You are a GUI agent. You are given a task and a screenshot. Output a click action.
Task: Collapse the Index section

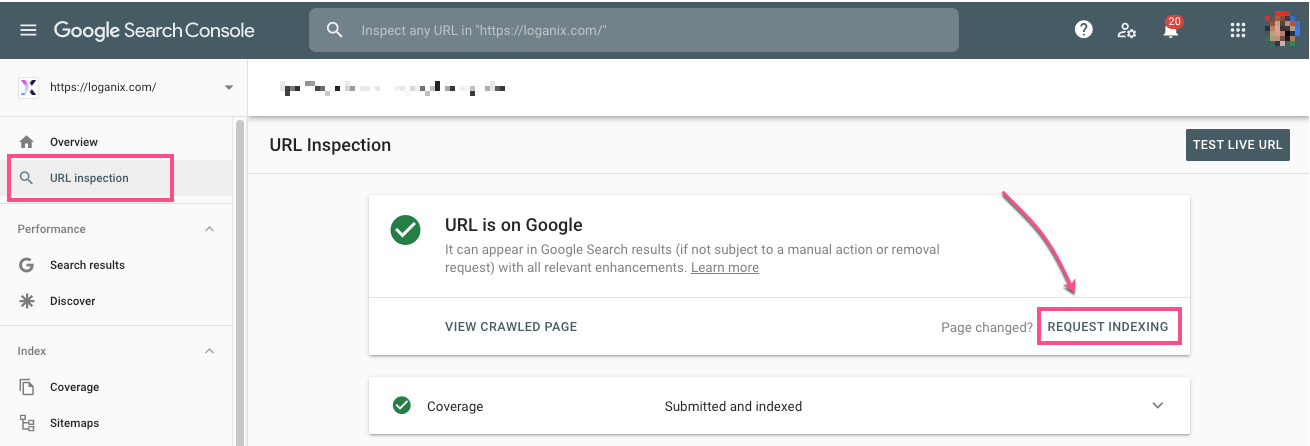coord(209,351)
